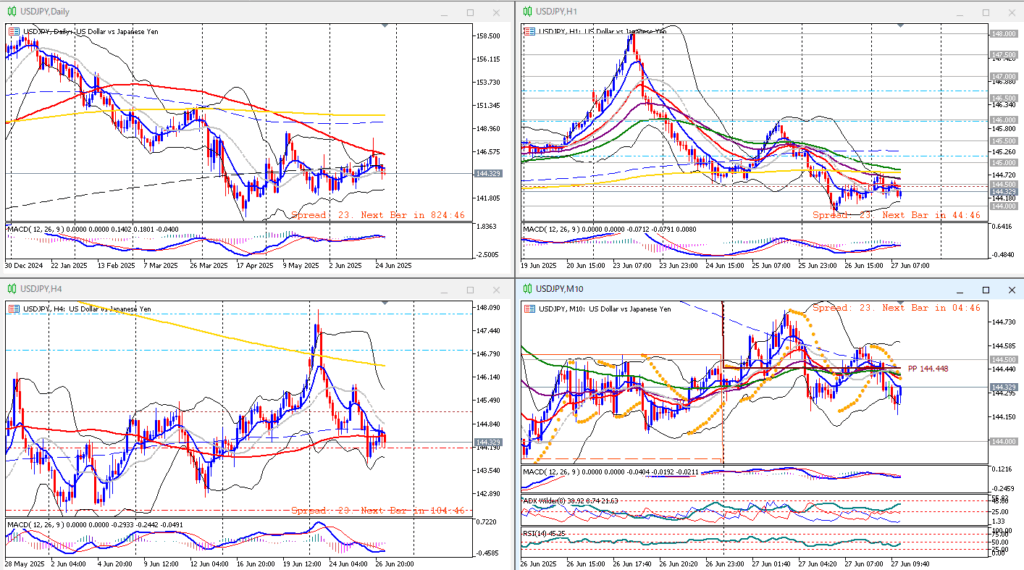Maximize the USDJPY,Daily chart window
The height and width of the screenshot is (570, 1024).
click(470, 12)
